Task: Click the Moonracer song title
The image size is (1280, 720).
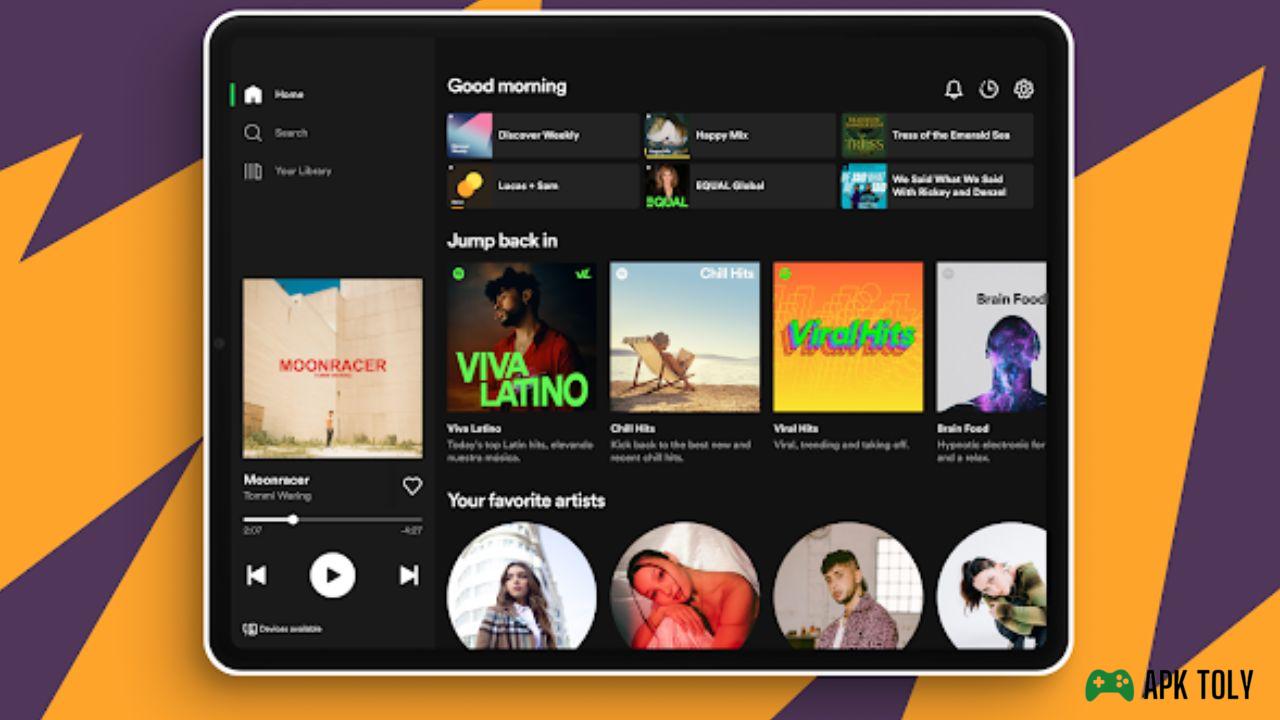Action: click(x=277, y=480)
